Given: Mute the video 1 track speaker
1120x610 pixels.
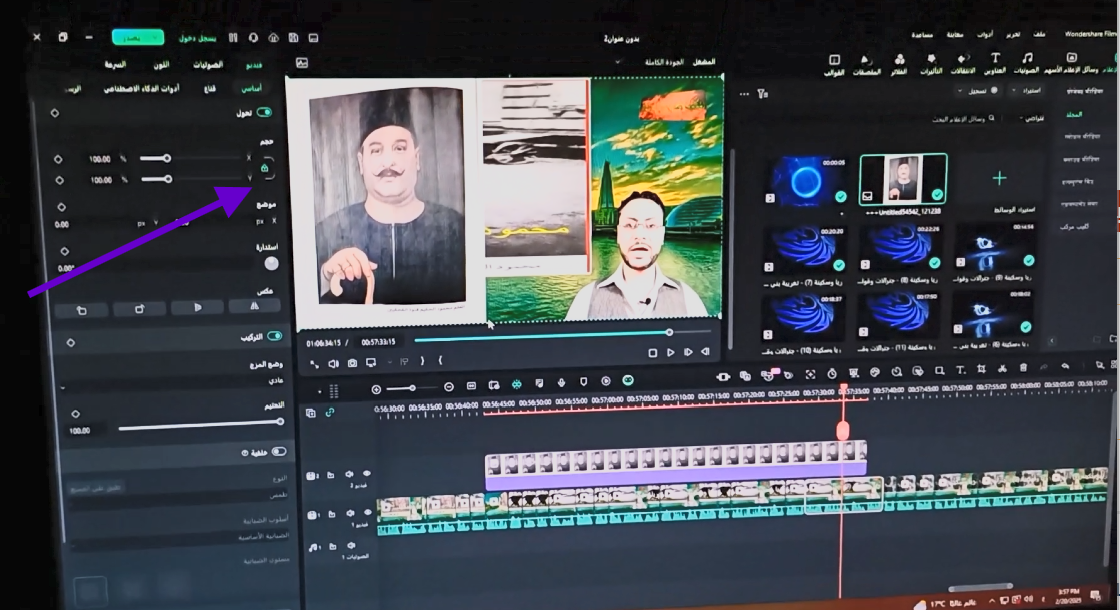Looking at the screenshot, I should point(350,513).
